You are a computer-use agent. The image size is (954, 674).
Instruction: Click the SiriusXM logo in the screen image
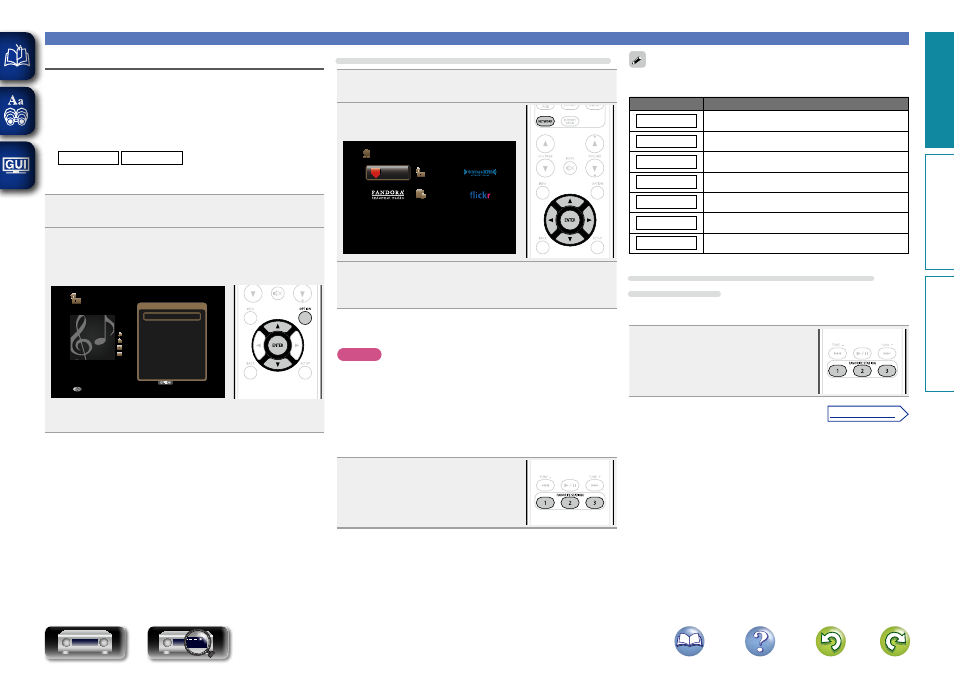(x=480, y=172)
